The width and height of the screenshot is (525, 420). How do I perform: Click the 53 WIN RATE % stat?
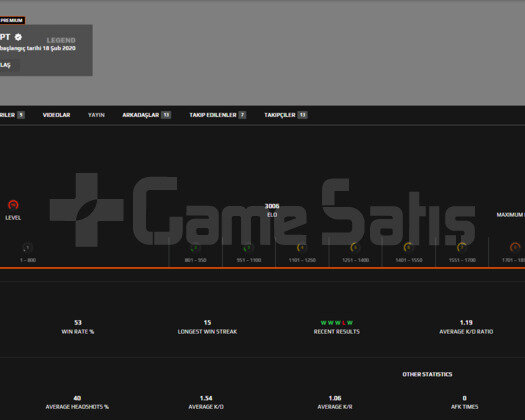coord(78,327)
